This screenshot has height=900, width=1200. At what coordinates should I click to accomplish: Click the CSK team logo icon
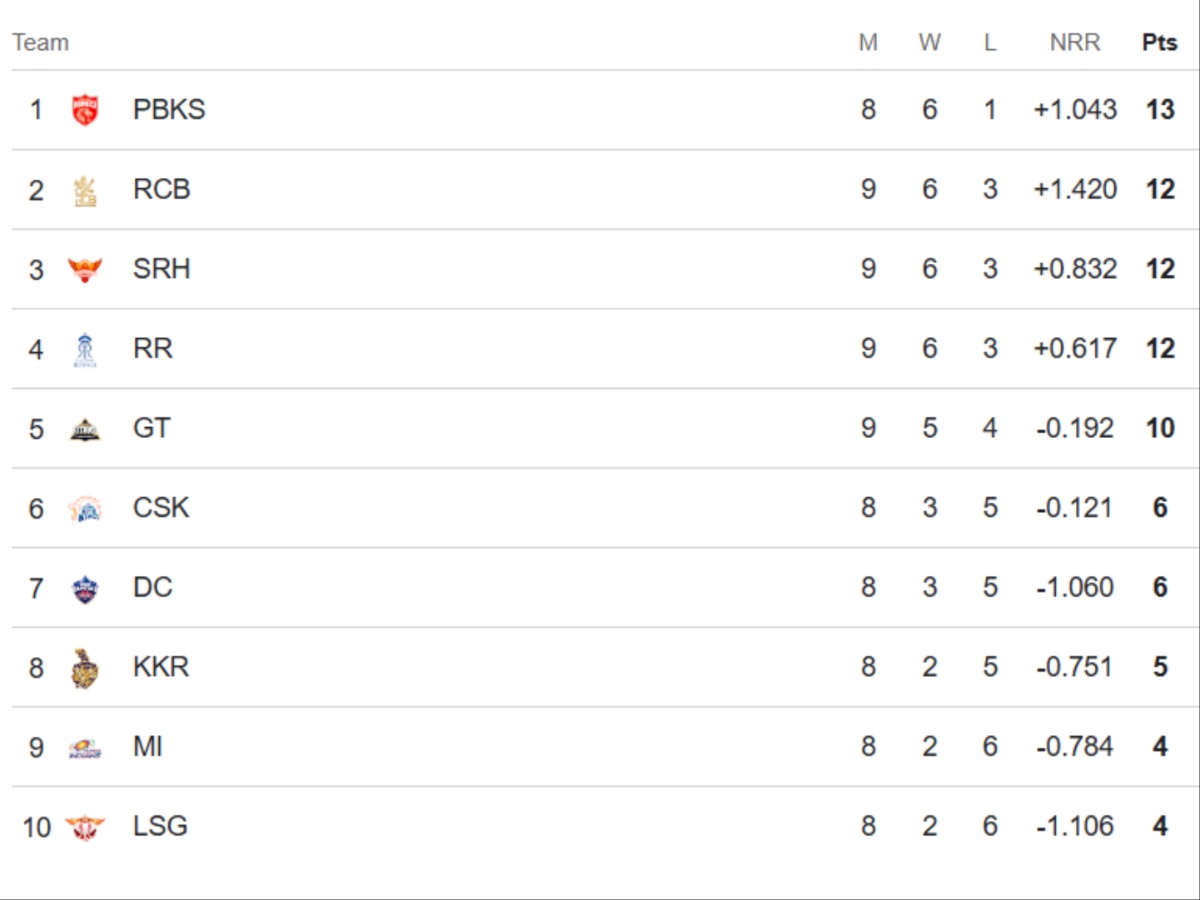tap(85, 508)
